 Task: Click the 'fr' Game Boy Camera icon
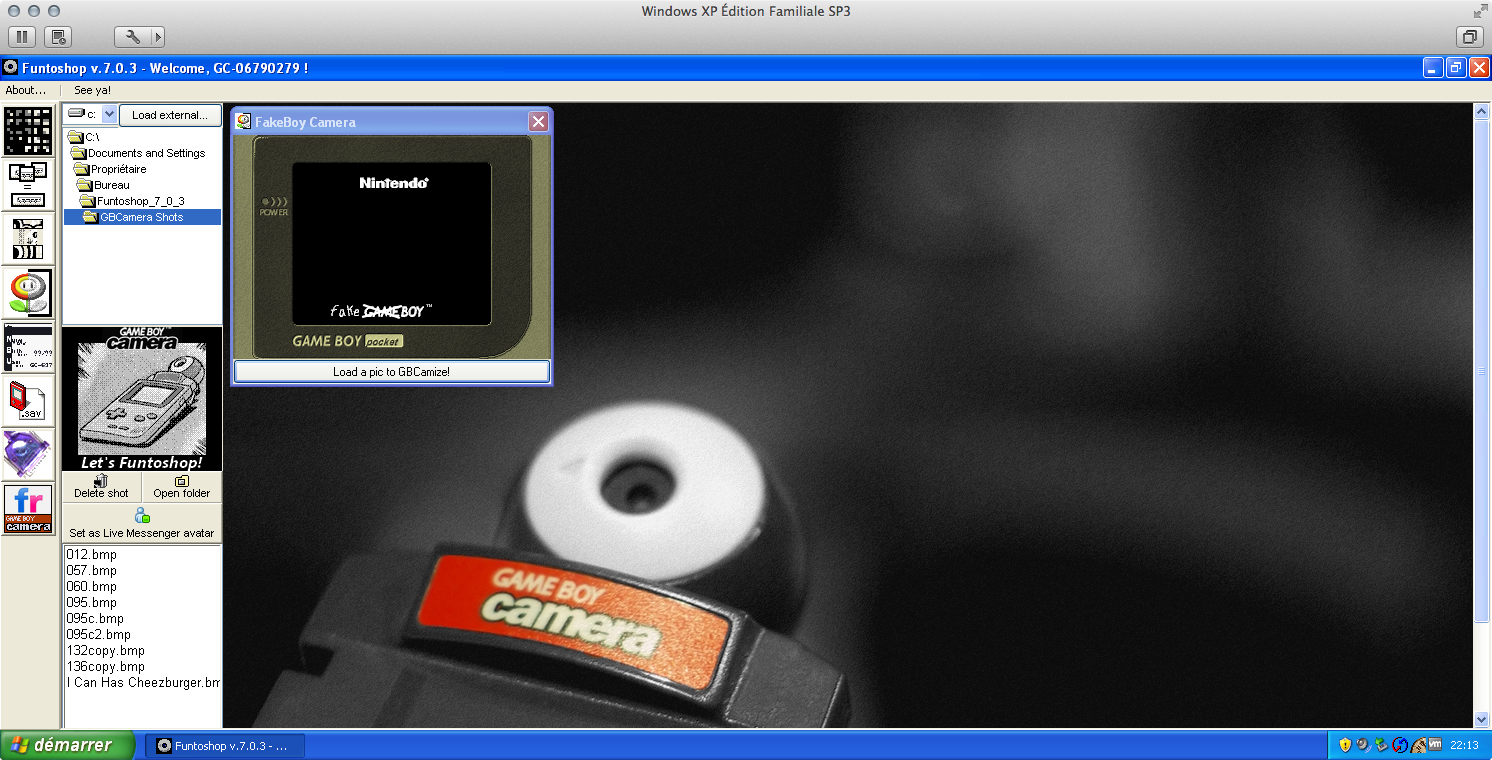pyautogui.click(x=28, y=509)
